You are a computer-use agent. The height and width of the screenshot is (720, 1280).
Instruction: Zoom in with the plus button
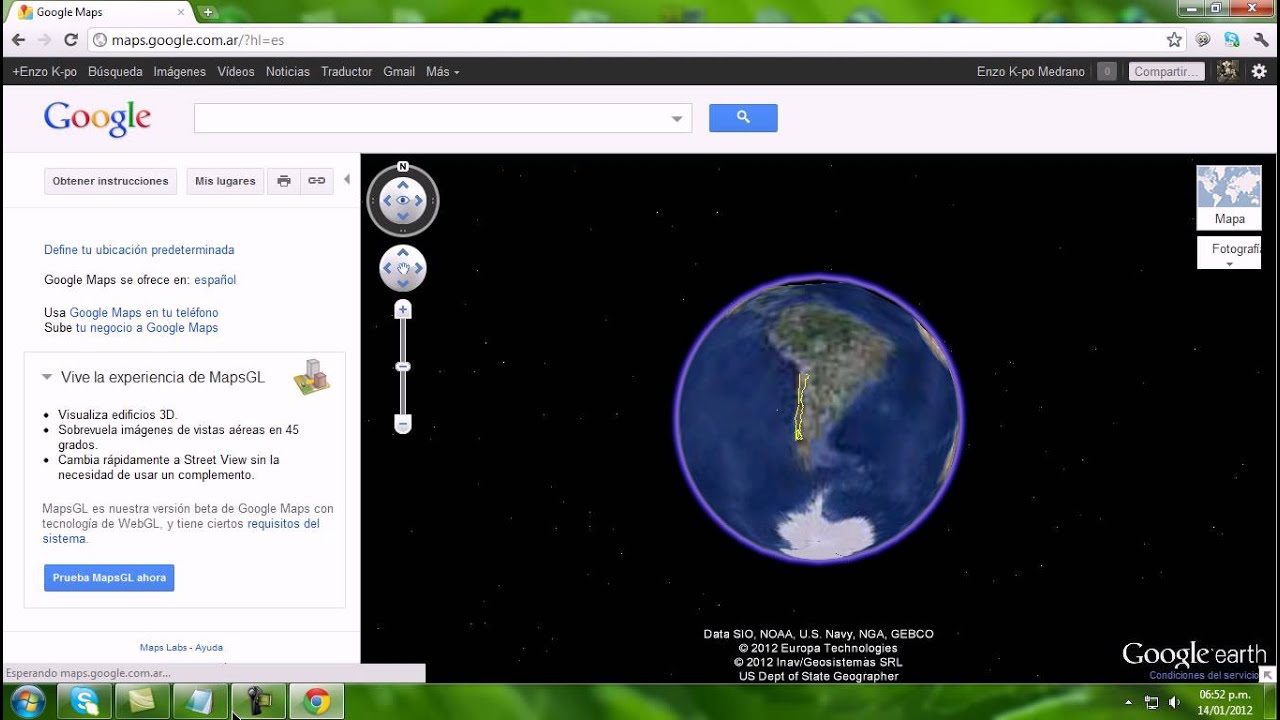coord(403,310)
